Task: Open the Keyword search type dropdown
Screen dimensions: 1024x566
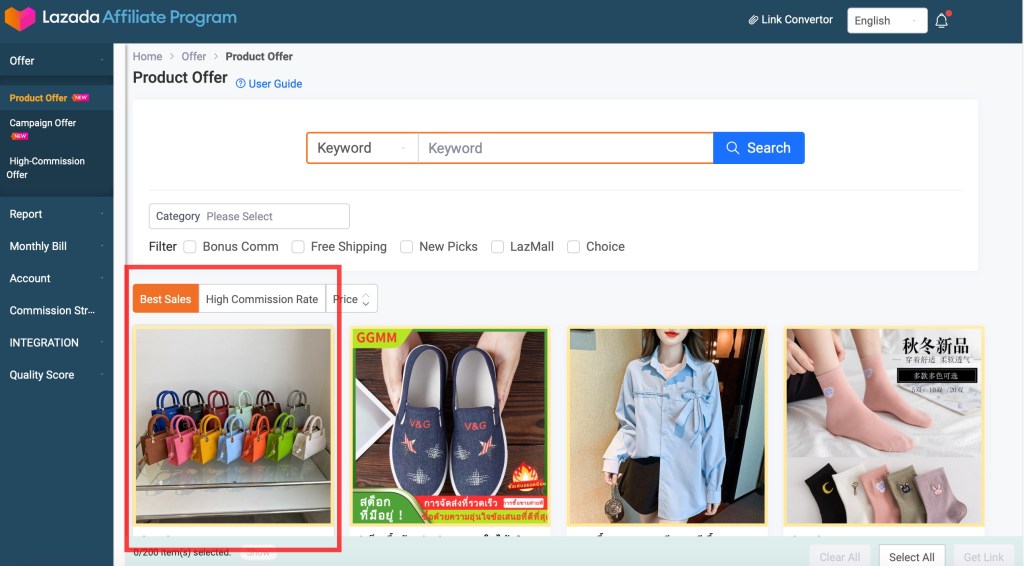Action: pos(361,148)
